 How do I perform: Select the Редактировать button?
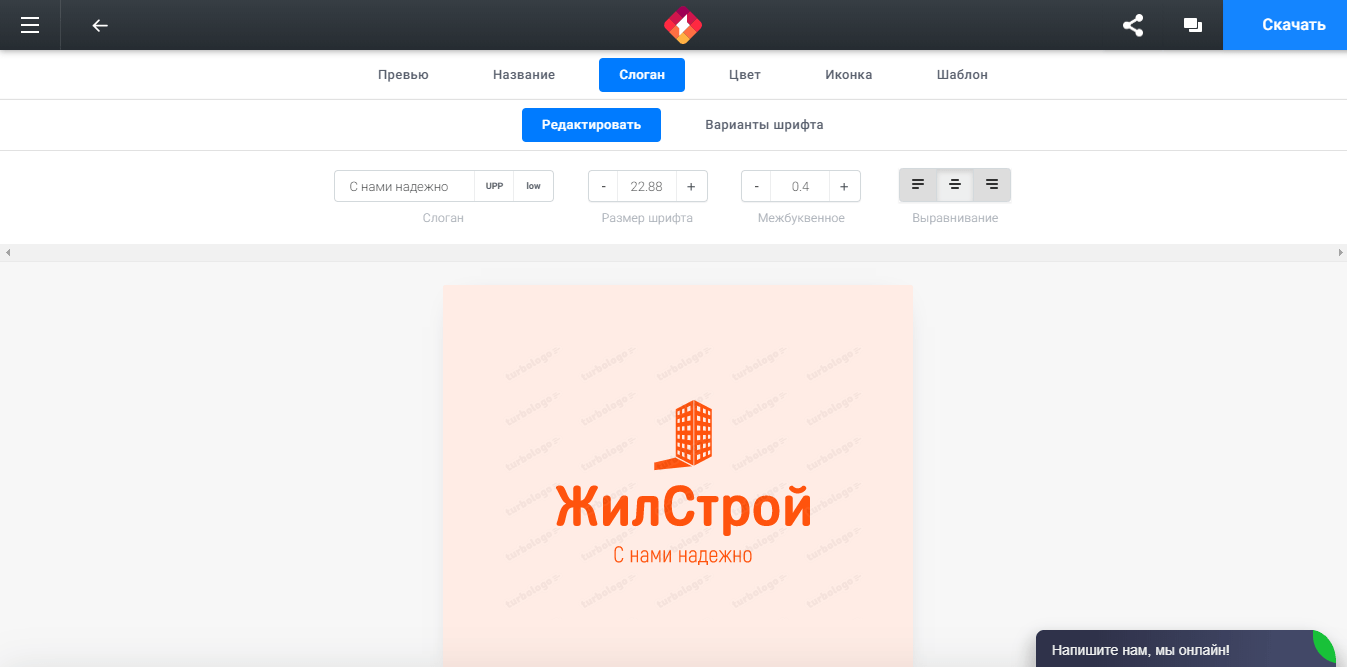(x=591, y=124)
